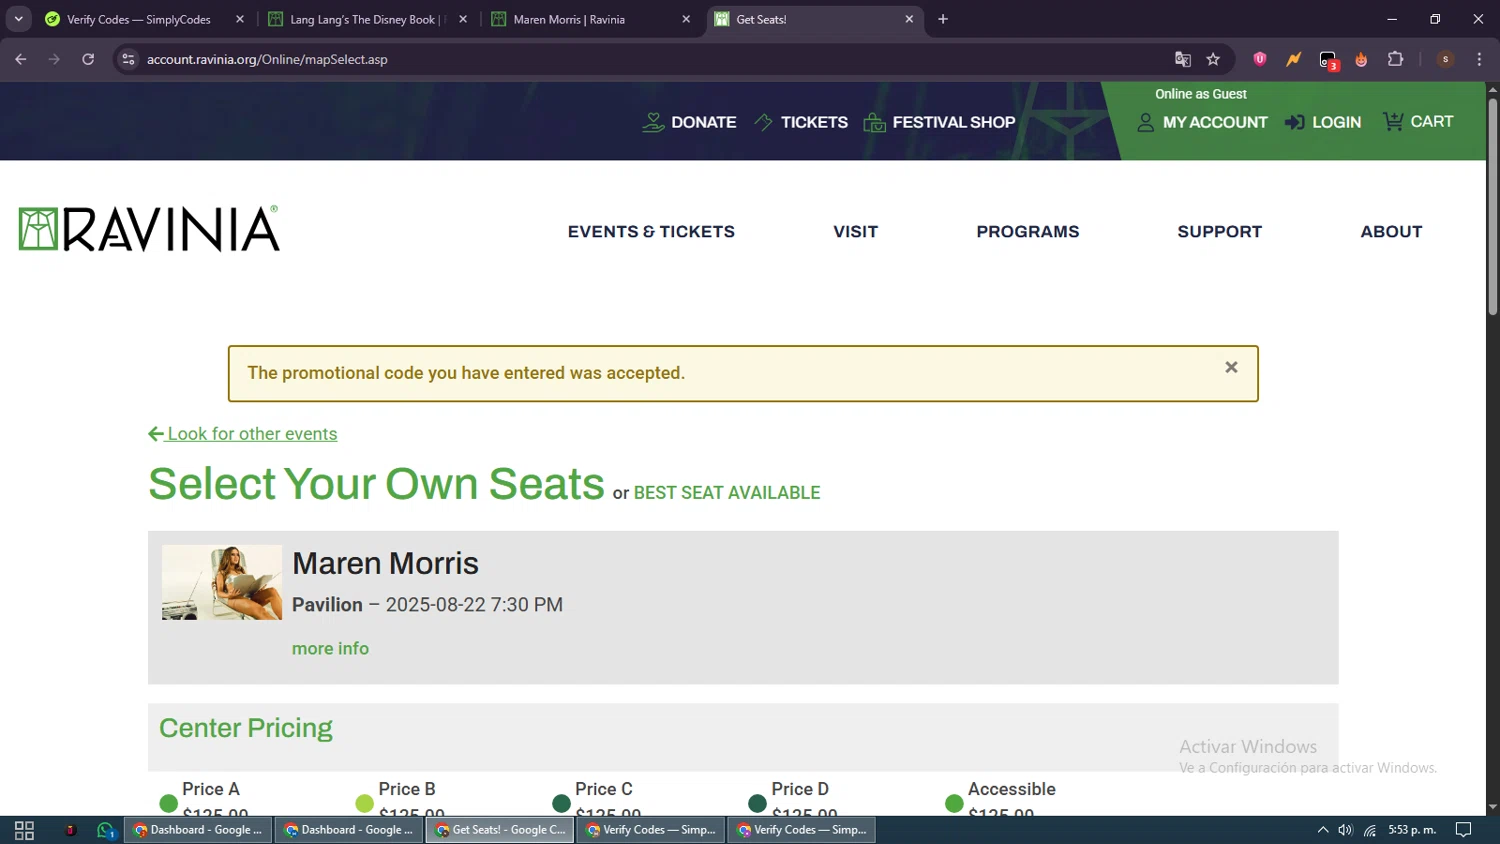1500x844 pixels.
Task: Open the volume speaker tray icon
Action: (1346, 830)
